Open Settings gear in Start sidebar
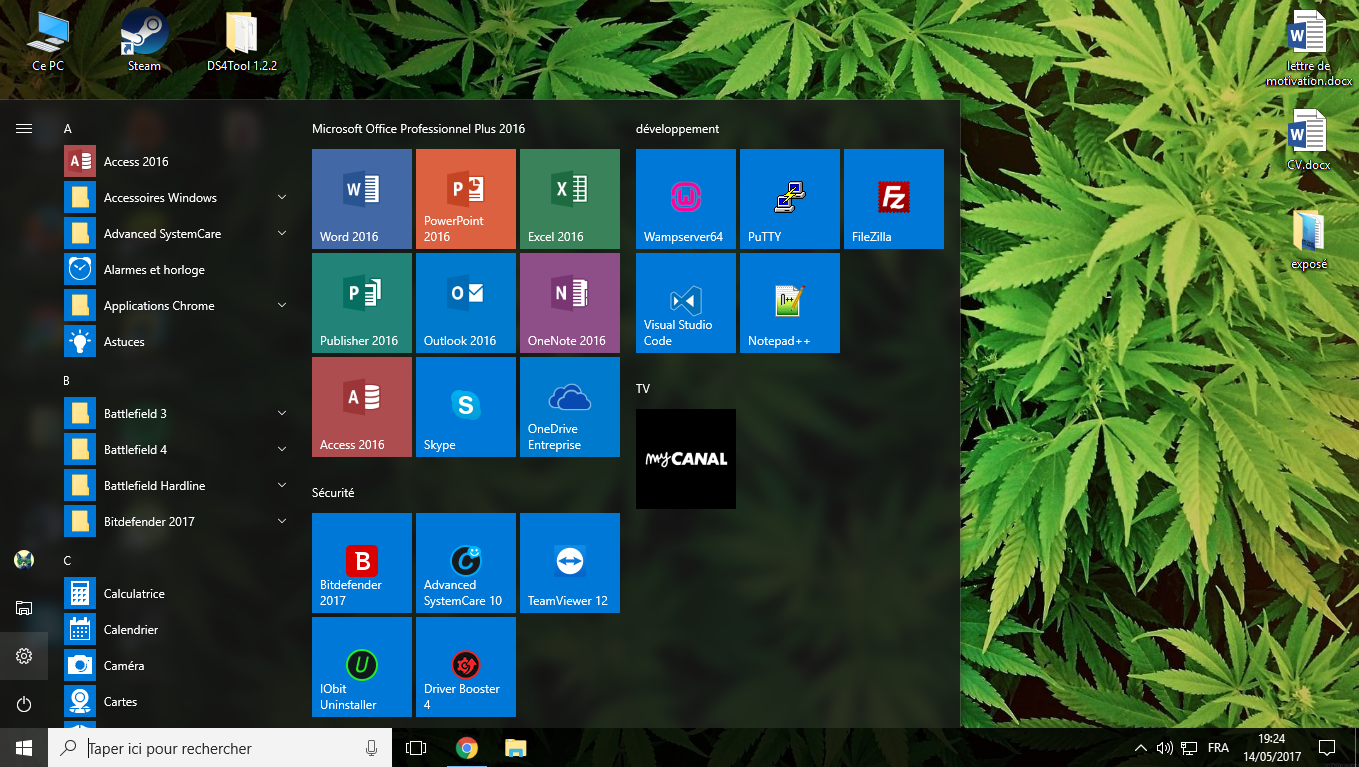The height and width of the screenshot is (767, 1359). coord(24,656)
